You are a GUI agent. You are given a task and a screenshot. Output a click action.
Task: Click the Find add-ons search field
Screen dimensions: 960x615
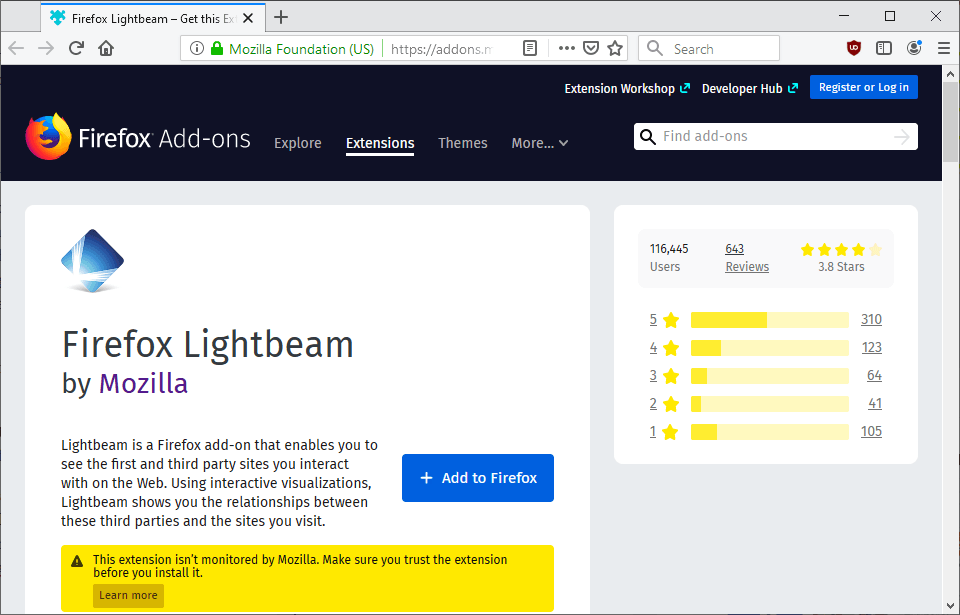click(775, 136)
